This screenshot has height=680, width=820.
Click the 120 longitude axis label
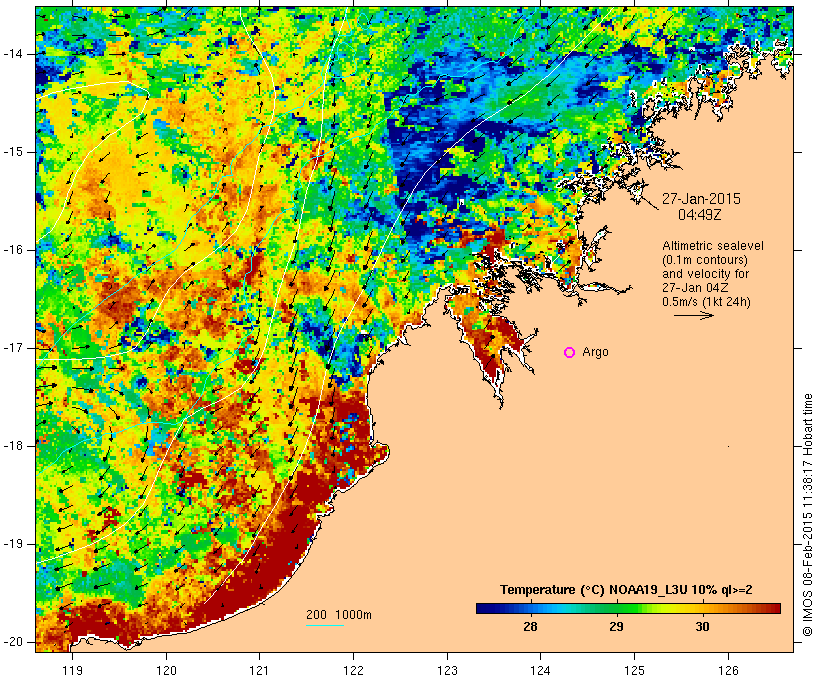pos(166,671)
